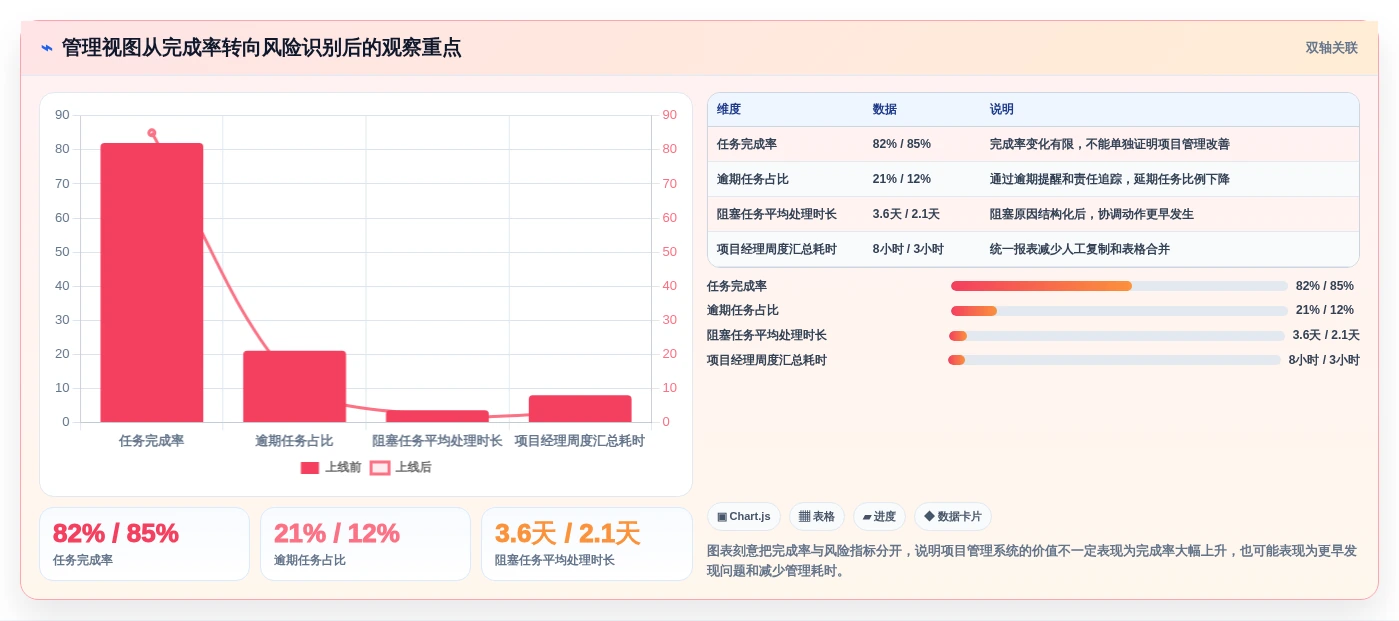Click the 3.6天 / 2.1天 data card
The image size is (1399, 621).
click(587, 544)
